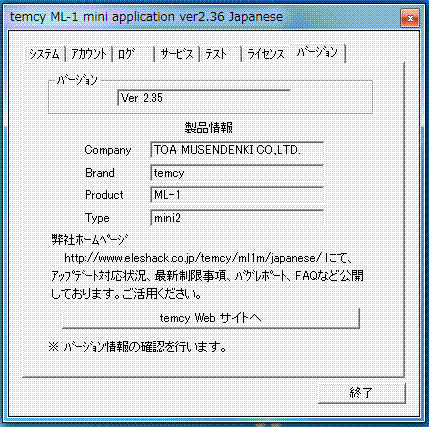The image size is (429, 427).
Task: Click the Ver 2.35 version field
Action: 204,98
